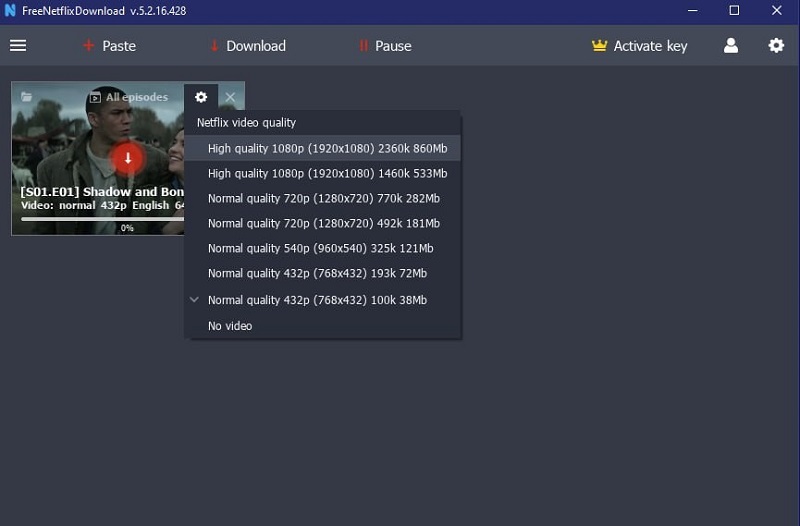
Task: Minimize the FreeNetflixDownload window
Action: [x=692, y=10]
